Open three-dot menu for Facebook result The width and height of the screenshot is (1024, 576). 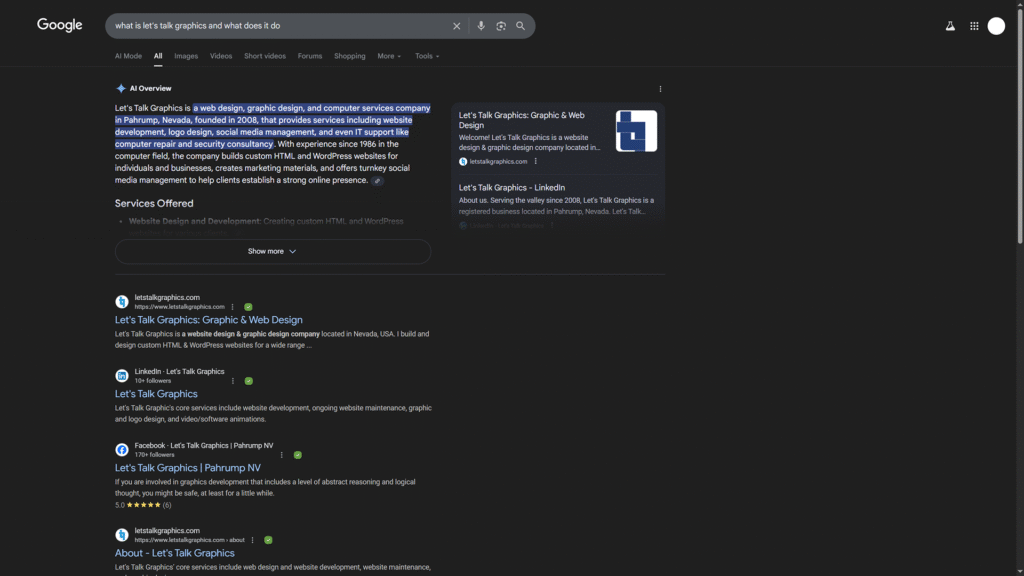(x=281, y=455)
